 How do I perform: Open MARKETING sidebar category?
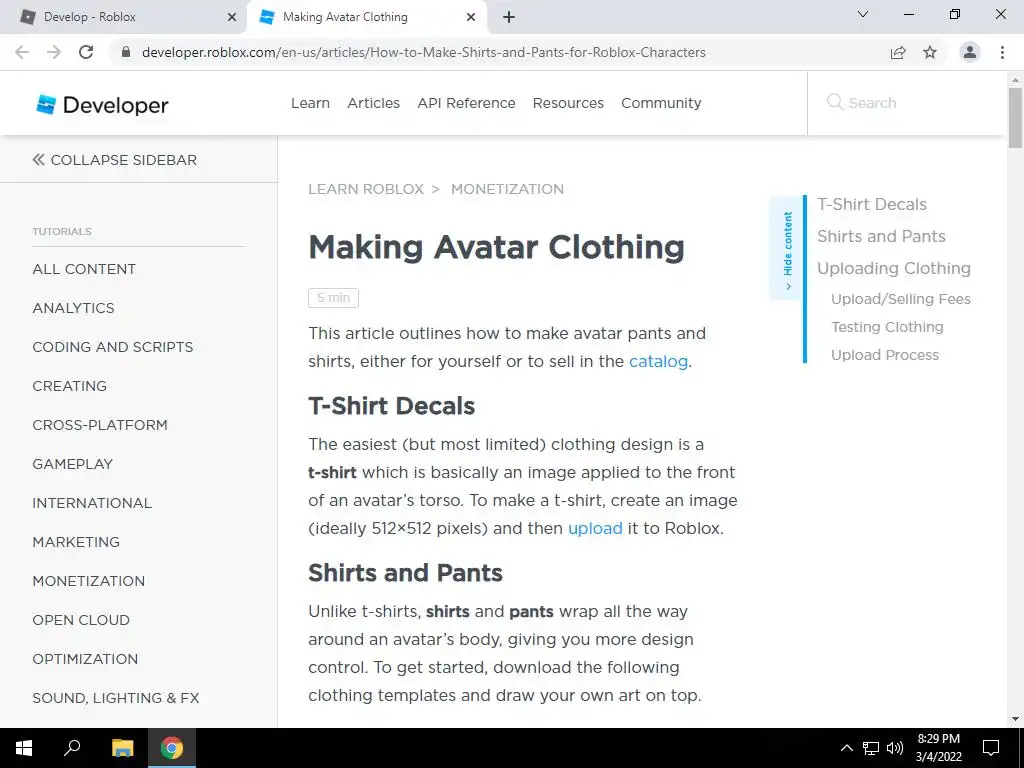click(76, 542)
